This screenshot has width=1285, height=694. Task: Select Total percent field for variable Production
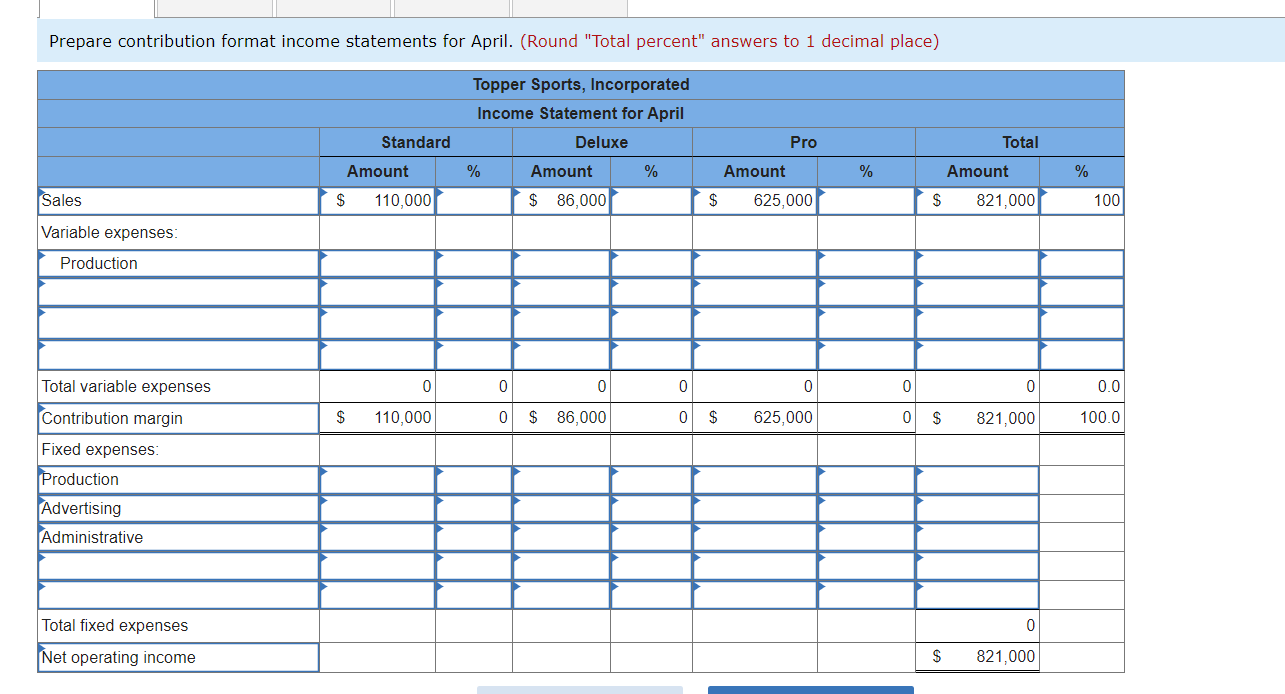[1082, 263]
